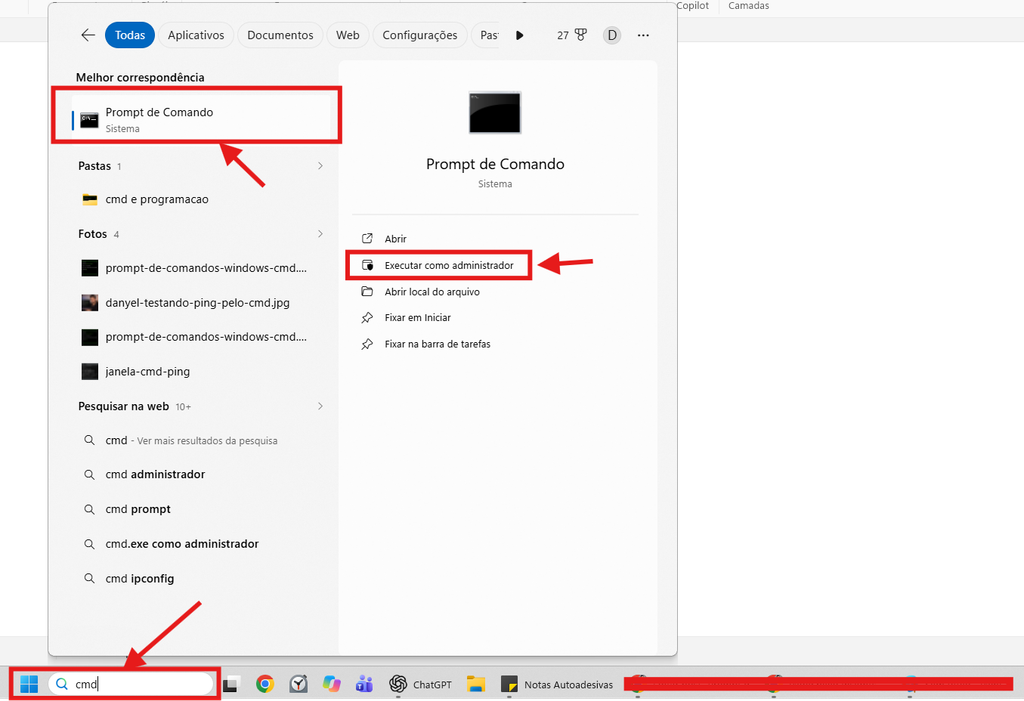The width and height of the screenshot is (1024, 701).
Task: Switch to the Configurações filter tab
Action: [420, 35]
